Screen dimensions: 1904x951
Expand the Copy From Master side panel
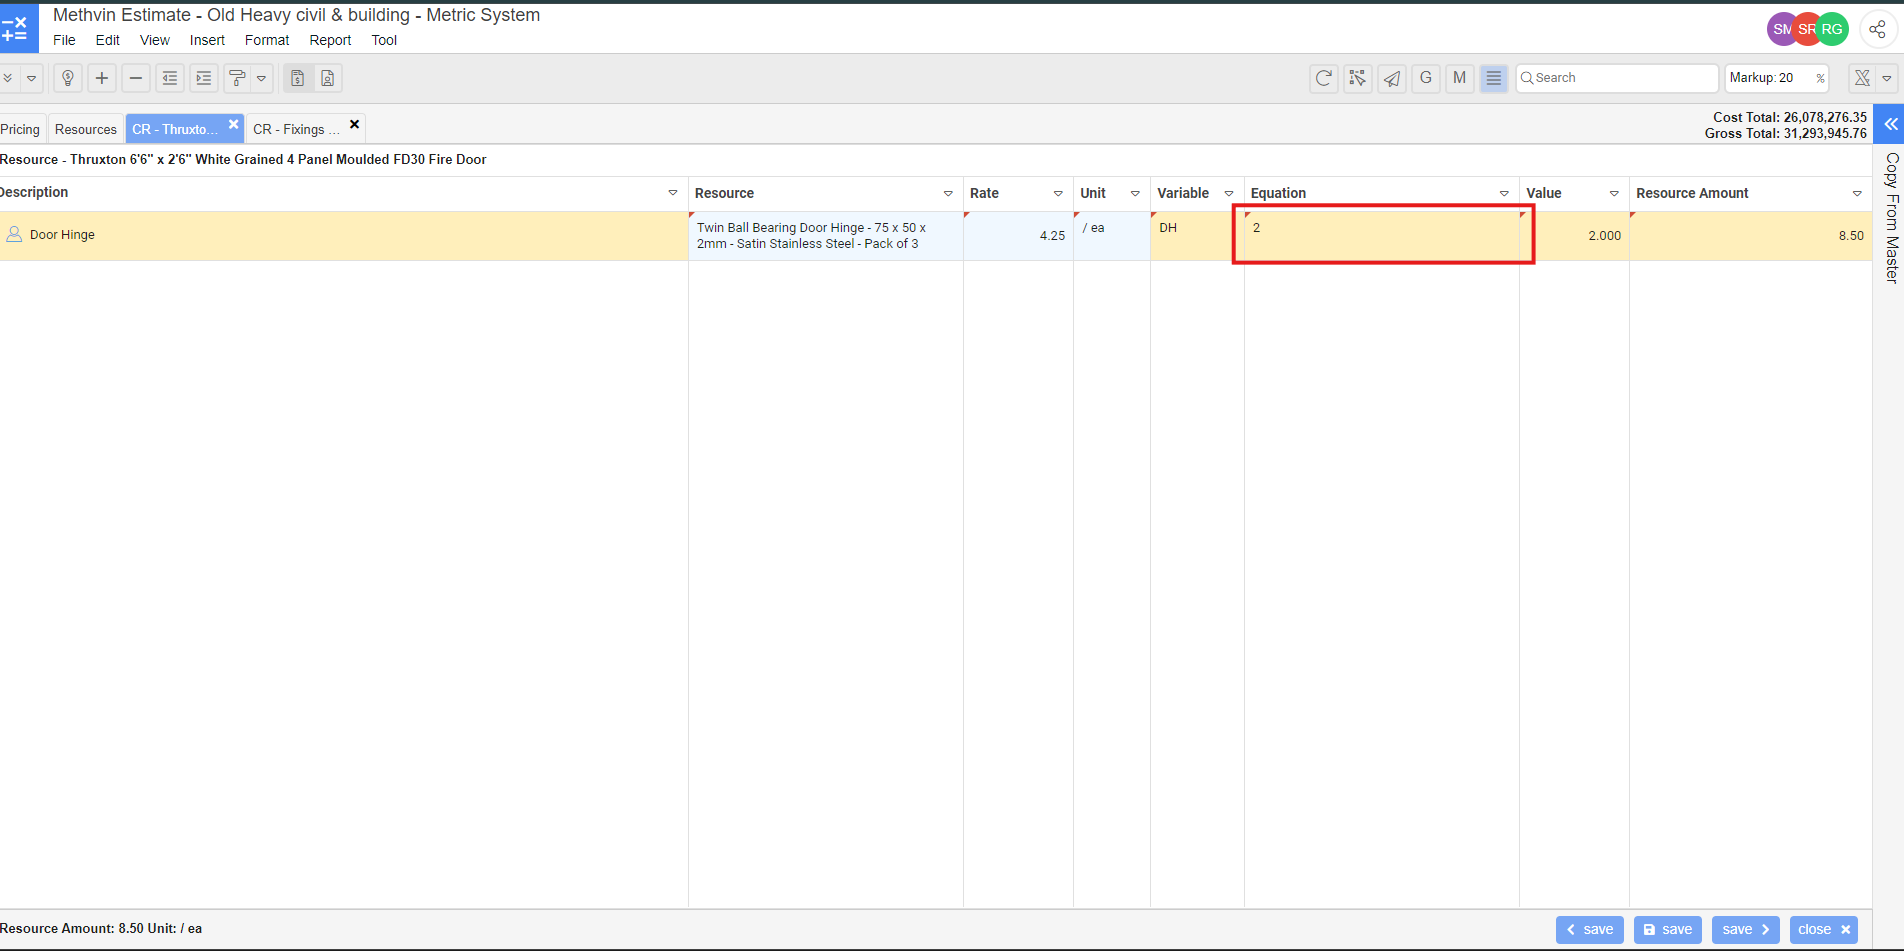tap(1890, 125)
